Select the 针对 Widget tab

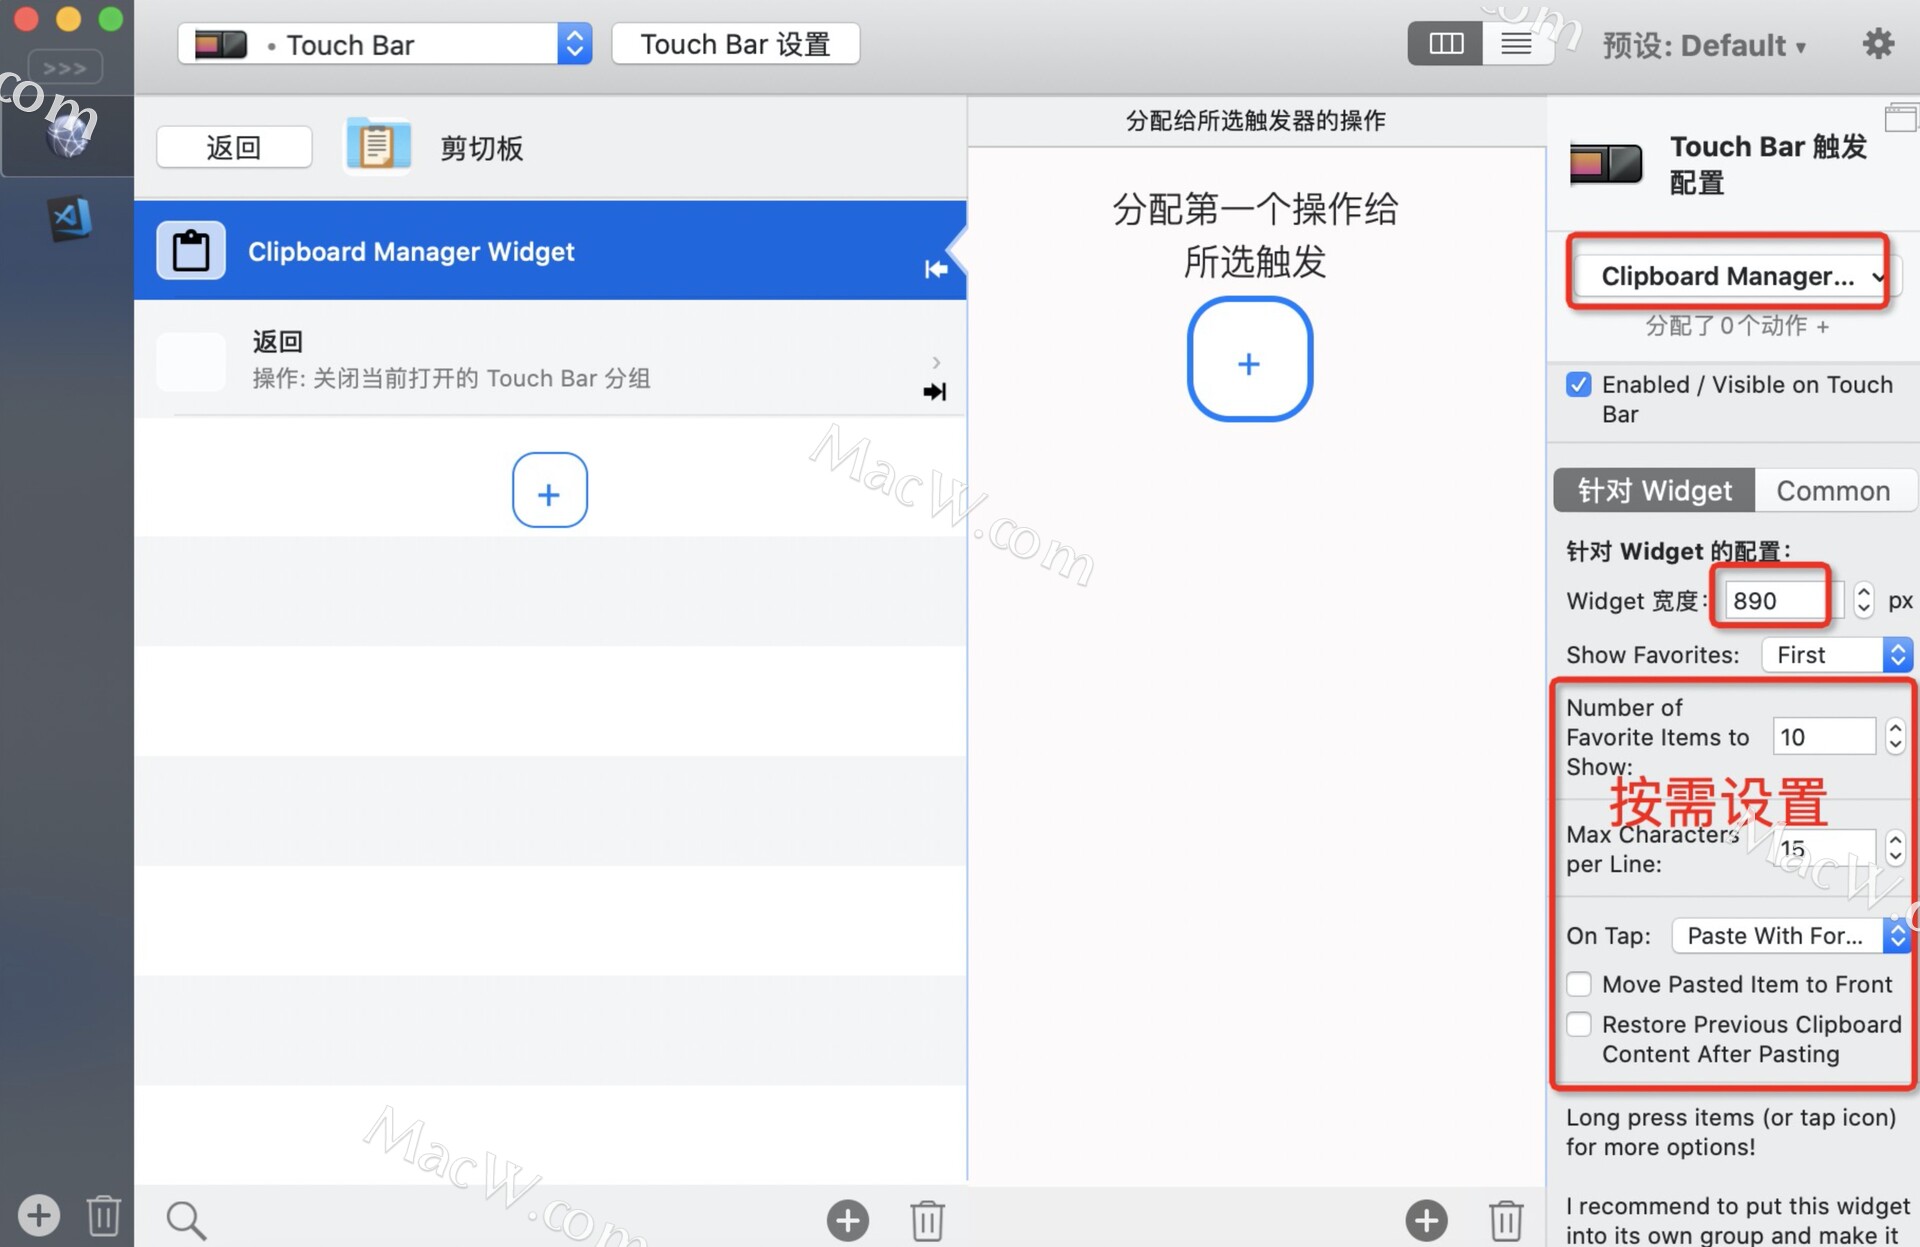(1654, 491)
